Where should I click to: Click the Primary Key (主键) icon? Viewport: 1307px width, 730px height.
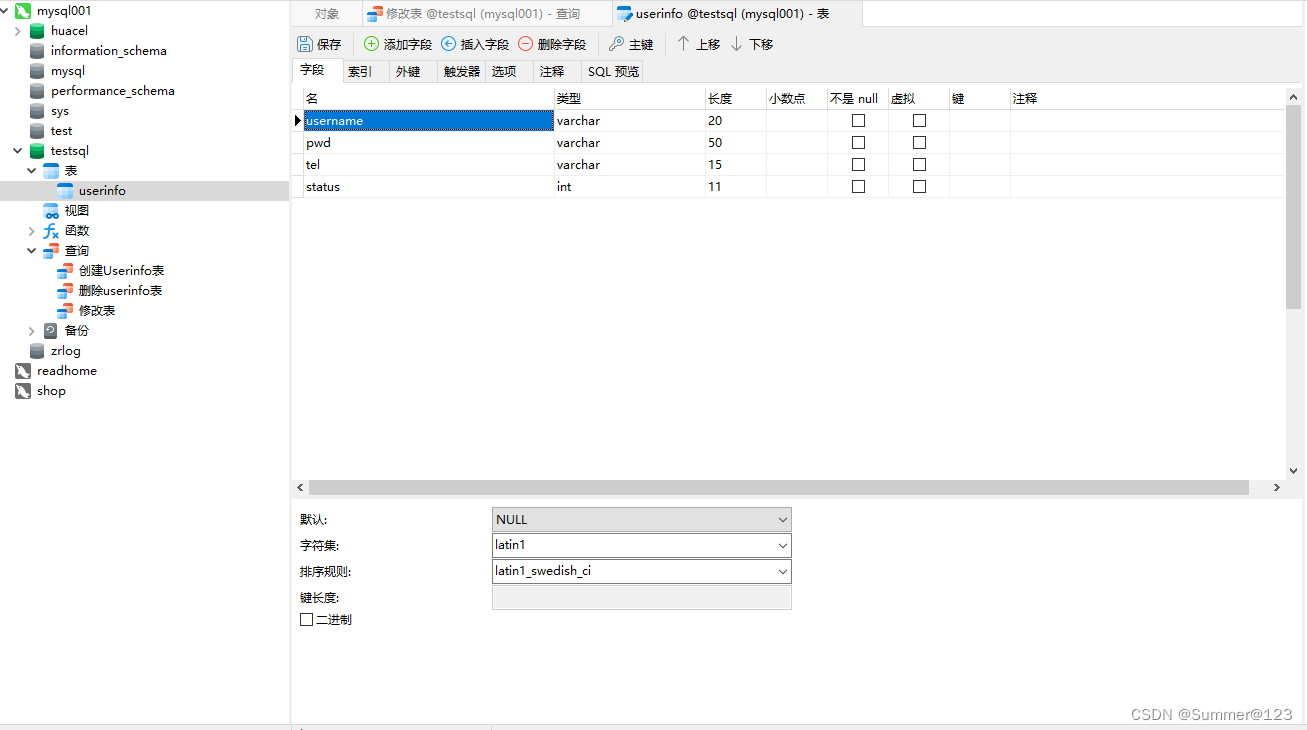click(x=616, y=44)
